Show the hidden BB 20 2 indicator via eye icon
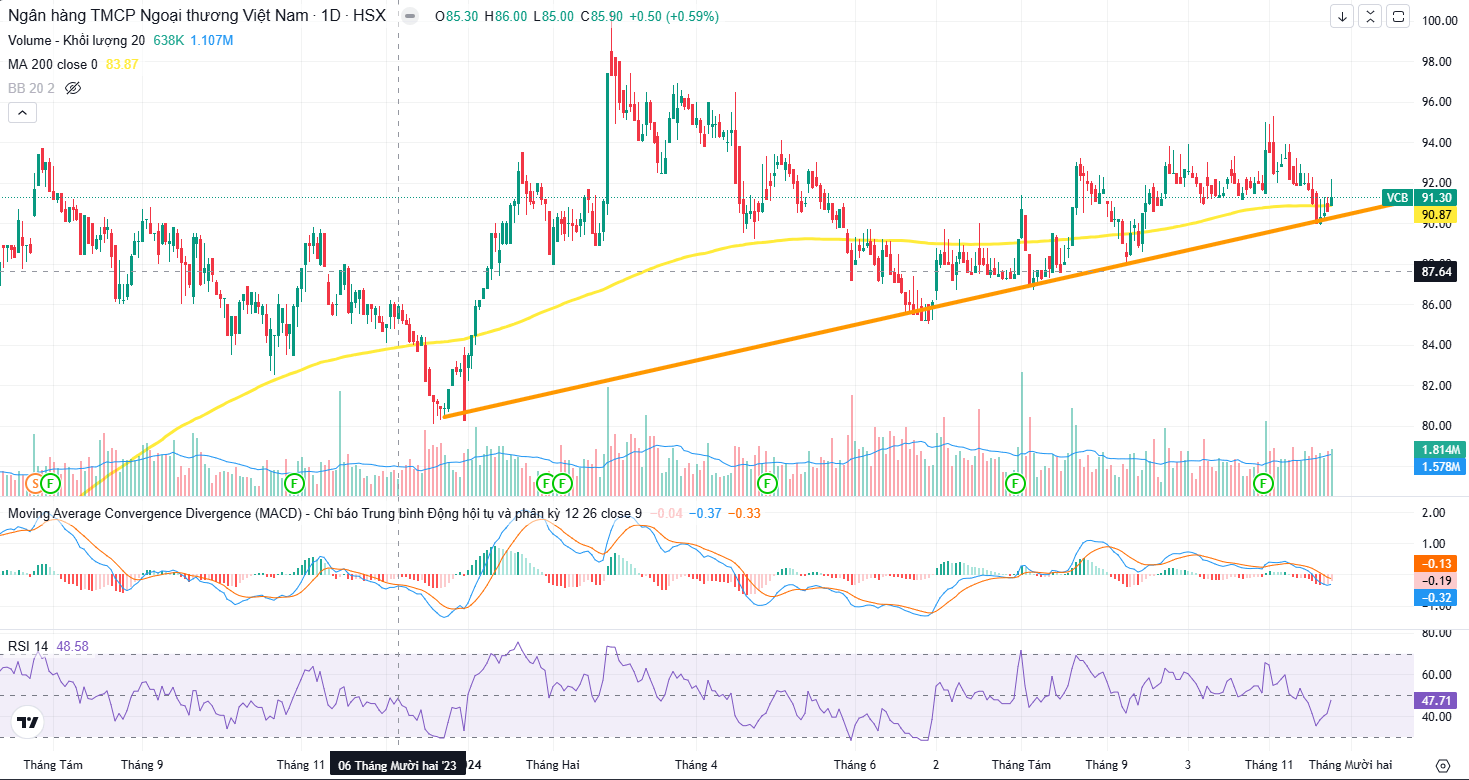This screenshot has width=1469, height=780. point(72,88)
